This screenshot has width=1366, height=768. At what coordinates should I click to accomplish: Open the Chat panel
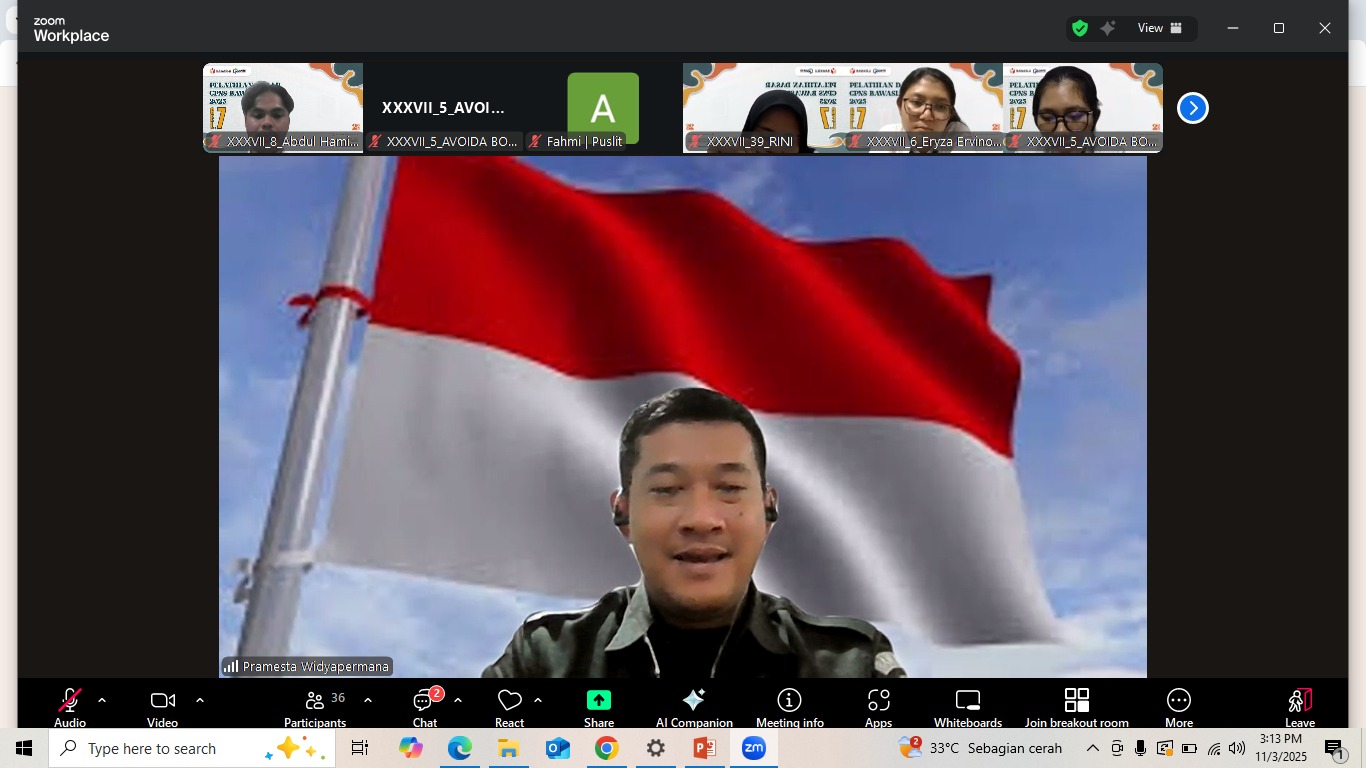pyautogui.click(x=425, y=706)
